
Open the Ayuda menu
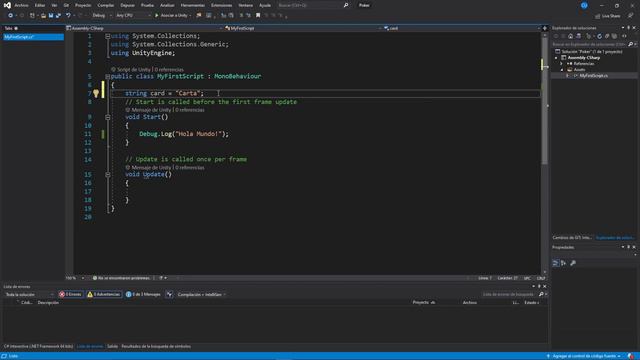pyautogui.click(x=265, y=5)
